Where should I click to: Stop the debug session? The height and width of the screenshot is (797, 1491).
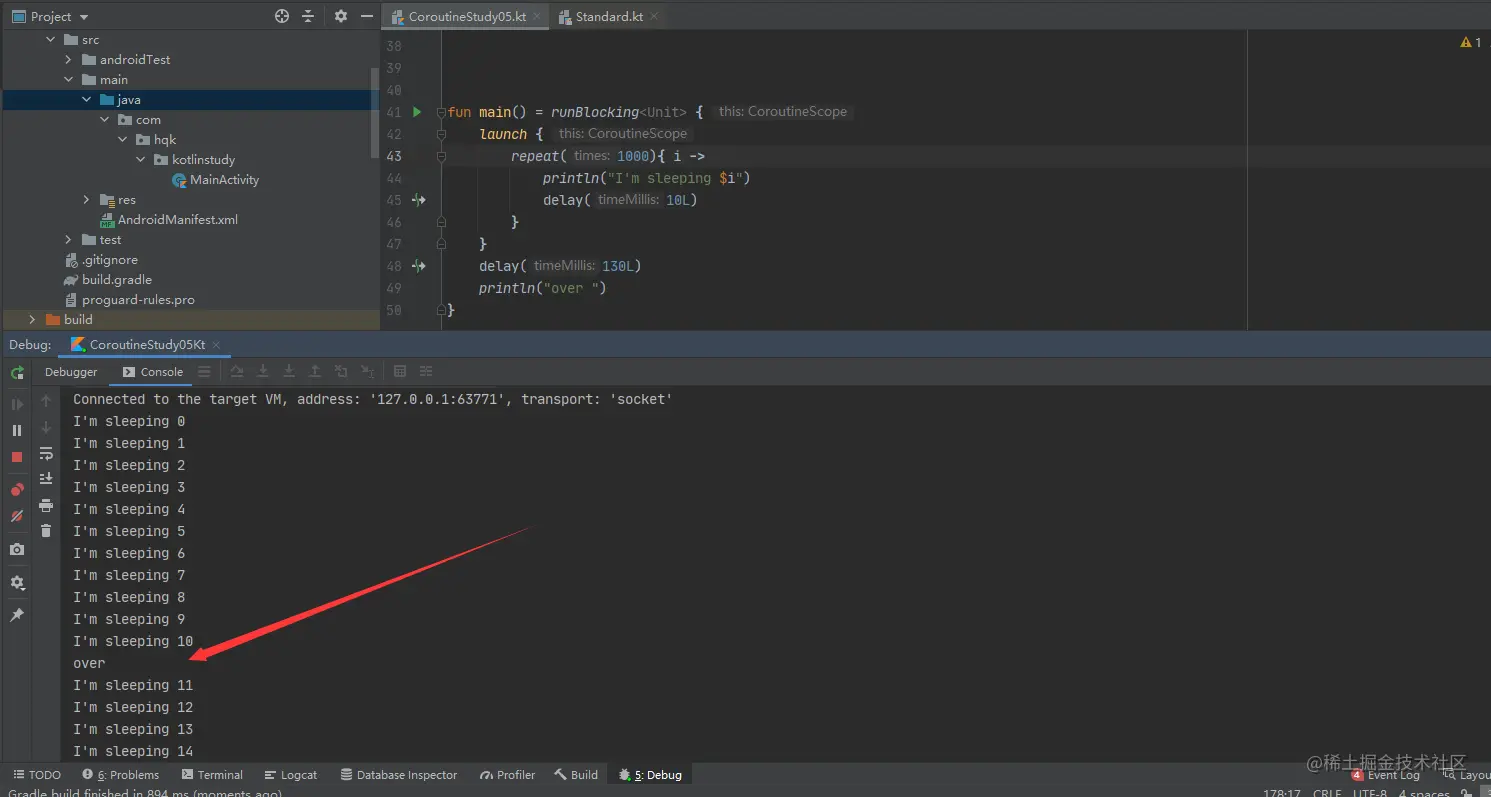click(17, 457)
